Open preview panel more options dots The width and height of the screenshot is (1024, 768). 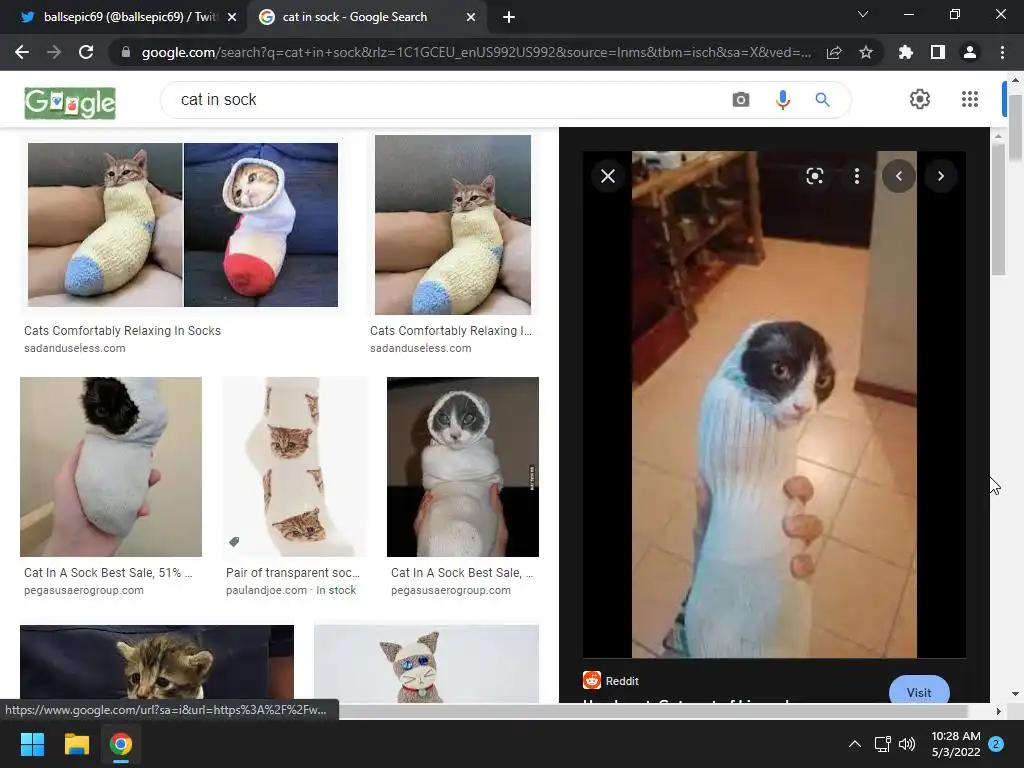coord(857,176)
